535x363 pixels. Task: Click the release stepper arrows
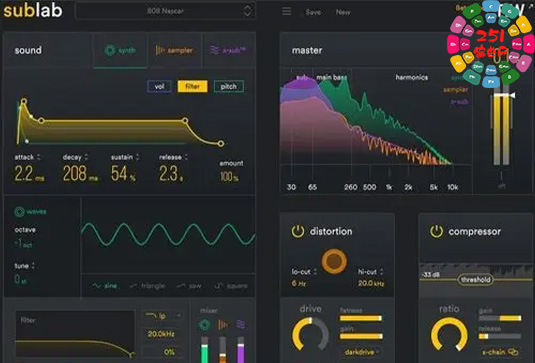[x=186, y=157]
